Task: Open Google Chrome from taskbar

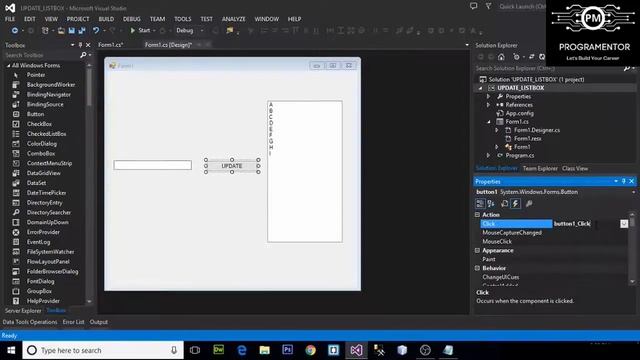Action: coord(310,350)
